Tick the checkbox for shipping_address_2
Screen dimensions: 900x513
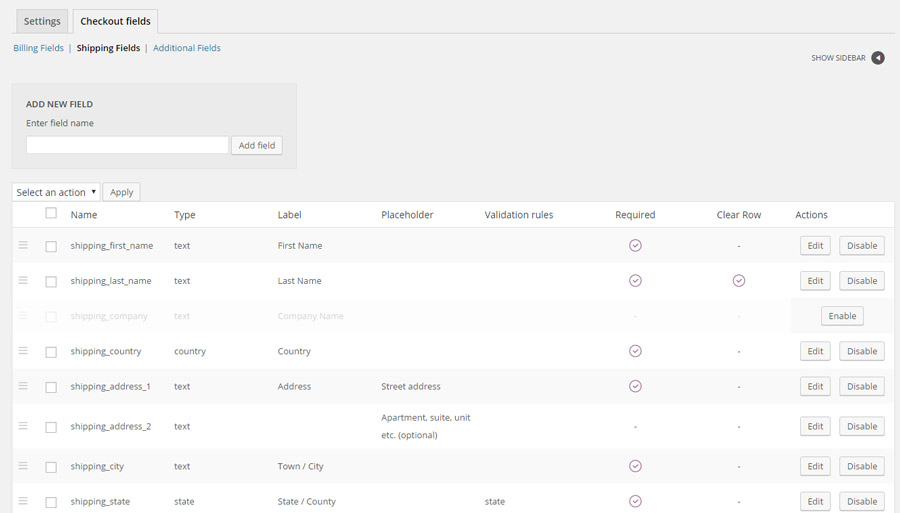tap(51, 427)
